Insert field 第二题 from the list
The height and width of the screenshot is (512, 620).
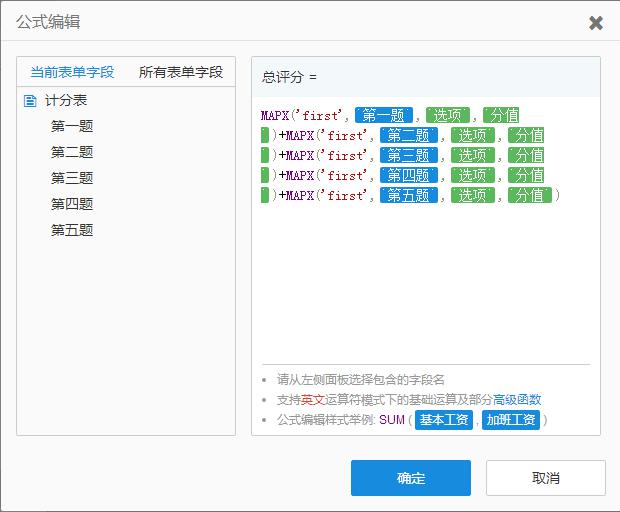point(72,153)
